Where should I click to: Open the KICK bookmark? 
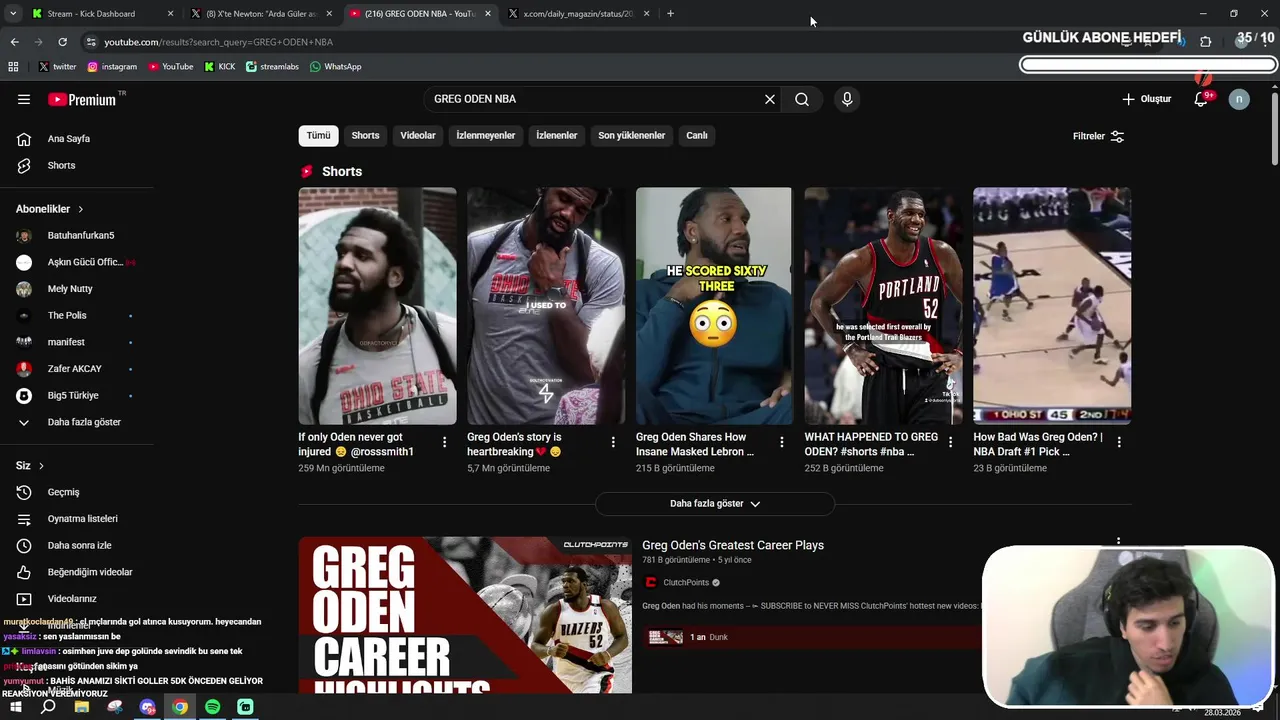click(220, 67)
